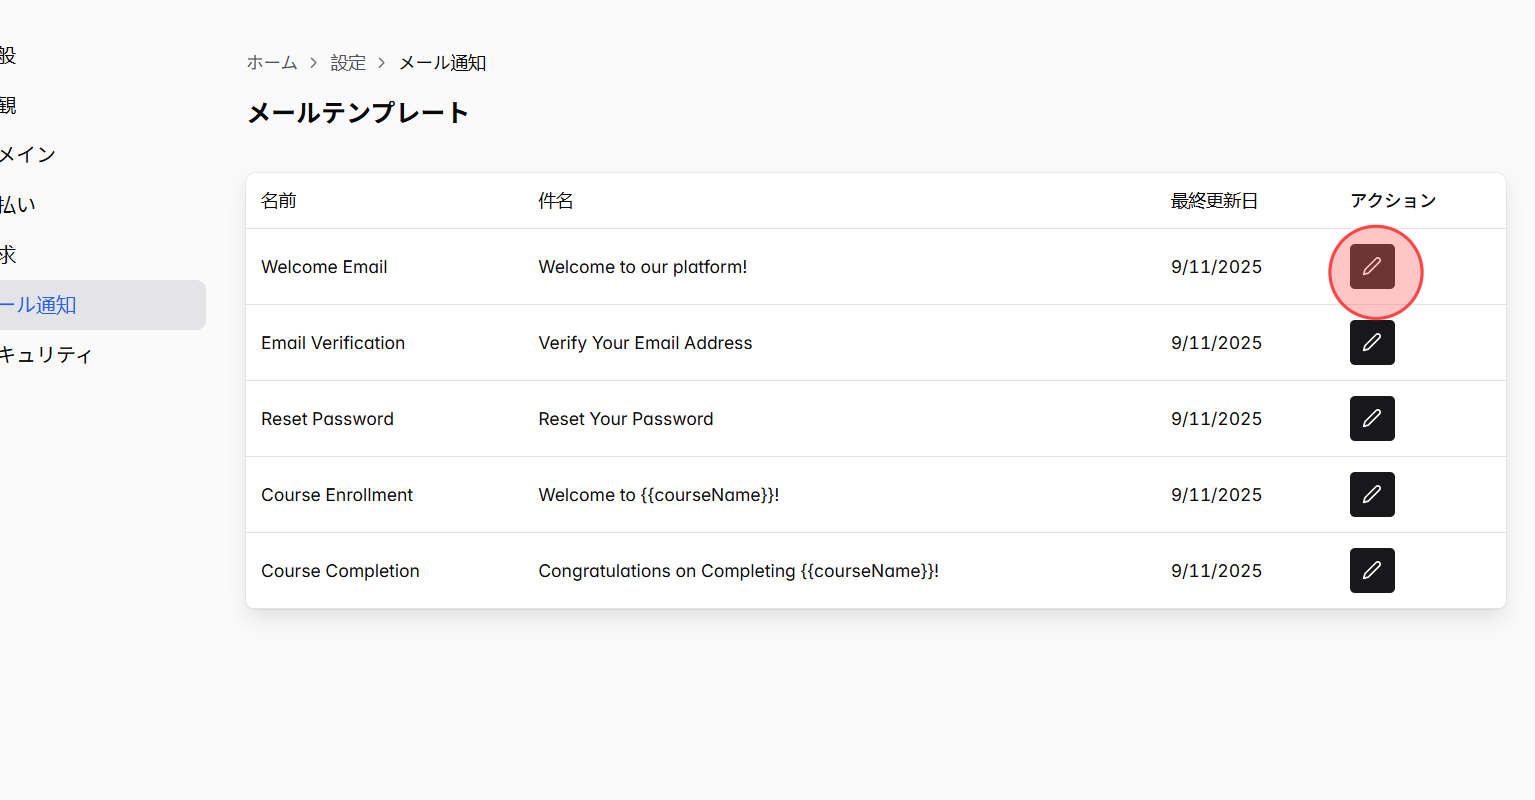Edit the Reset Password template
1535x800 pixels.
coord(1372,418)
